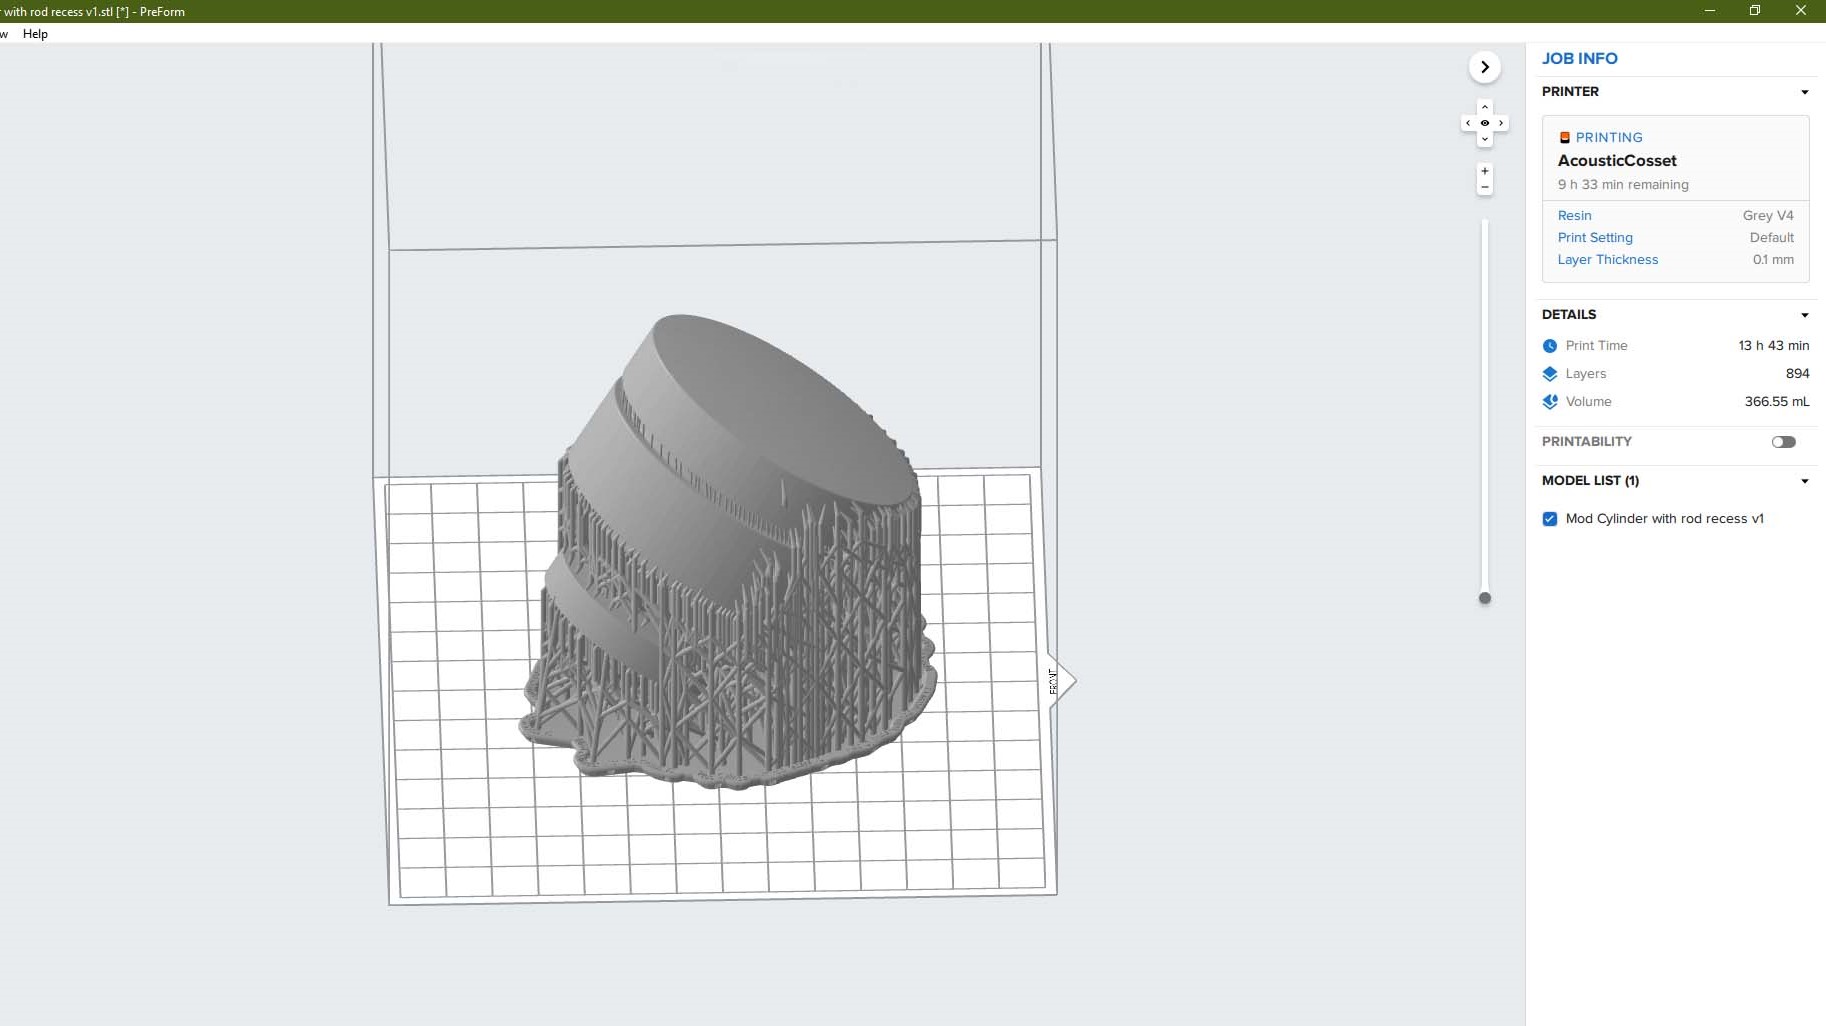
Task: Select the AcousticCosset printer name
Action: coord(1617,160)
